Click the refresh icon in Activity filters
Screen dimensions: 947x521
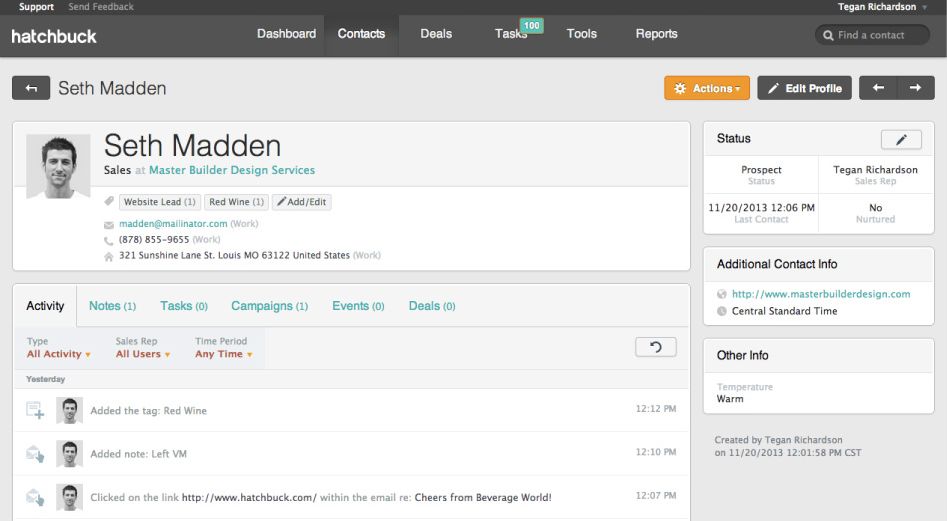pos(655,347)
